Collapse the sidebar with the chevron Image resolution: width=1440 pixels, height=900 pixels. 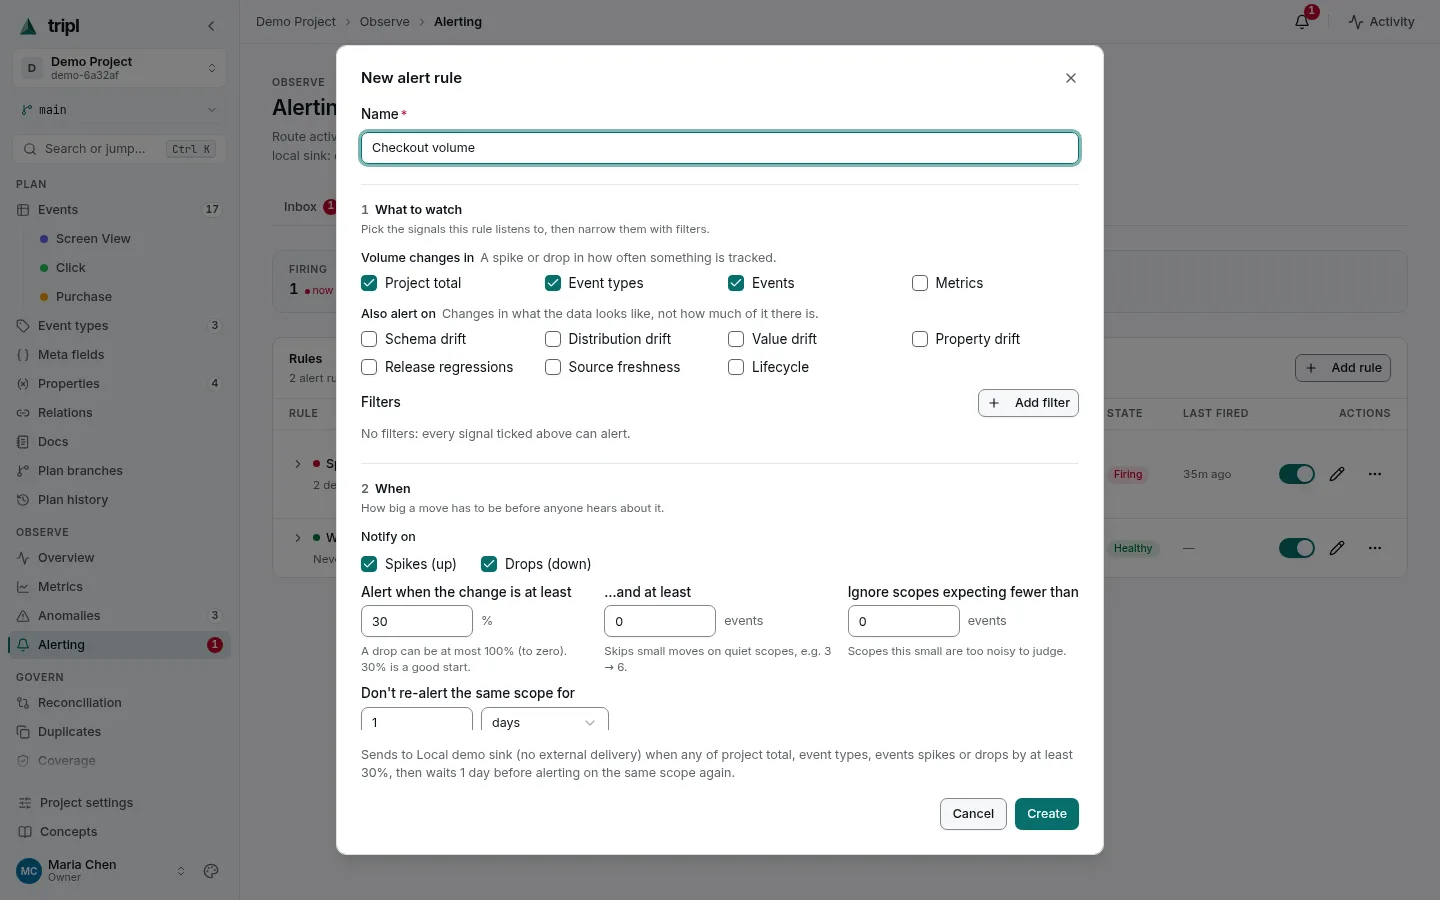click(211, 26)
